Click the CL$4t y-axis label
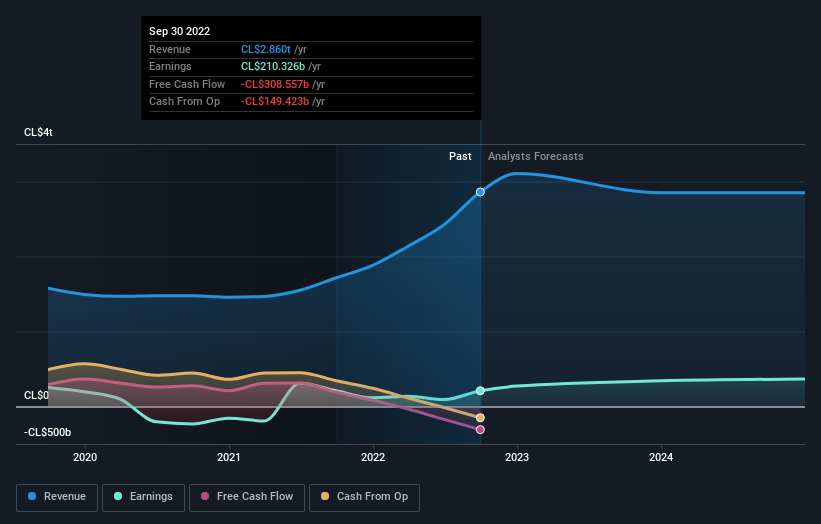The height and width of the screenshot is (524, 821). pos(38,132)
